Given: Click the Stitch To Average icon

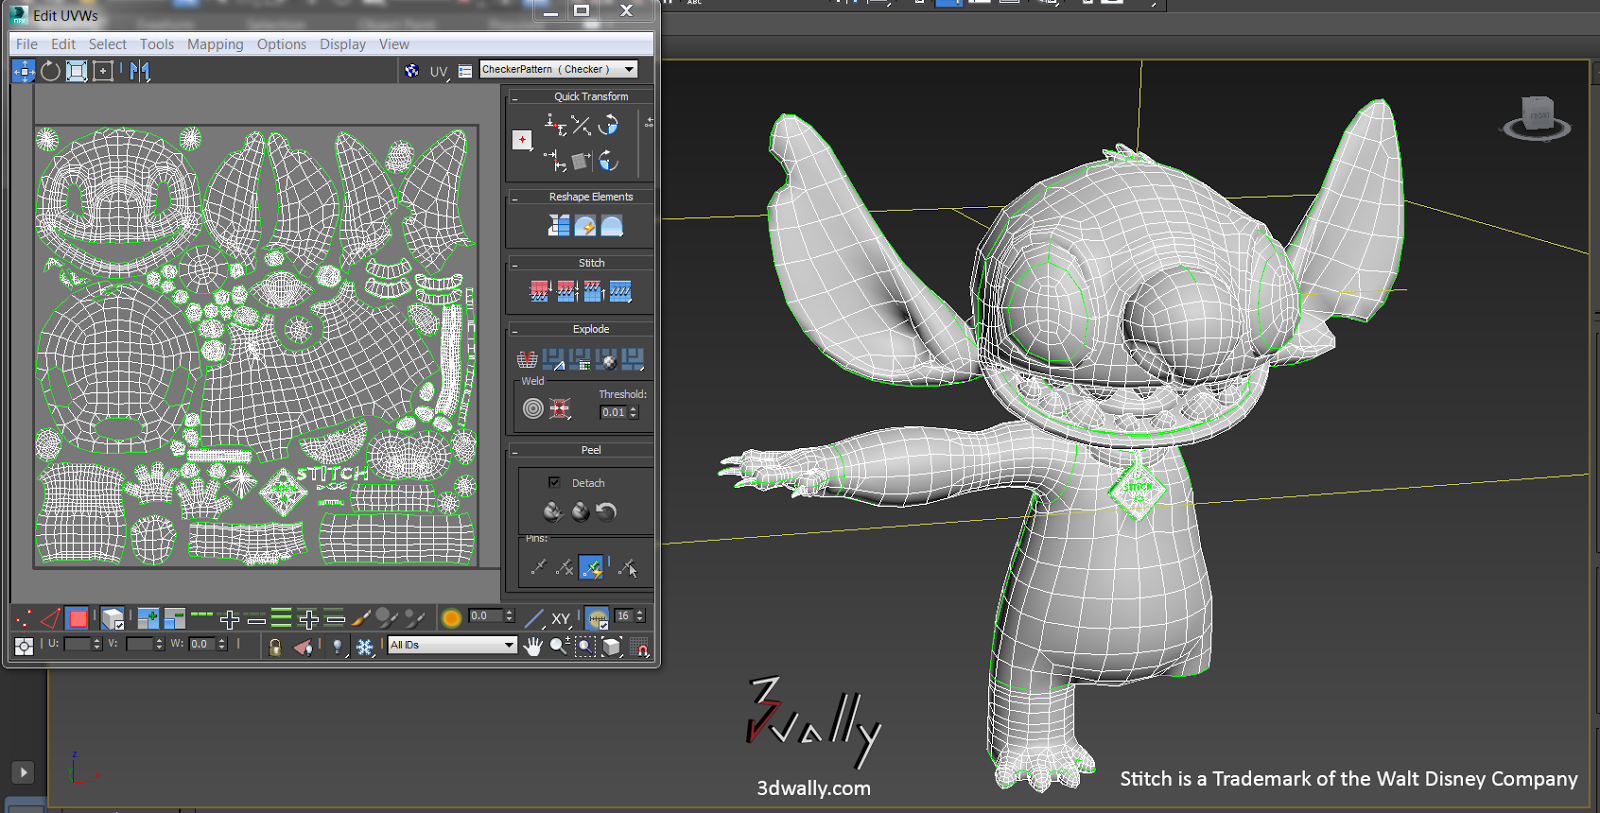Looking at the screenshot, I should tap(567, 291).
